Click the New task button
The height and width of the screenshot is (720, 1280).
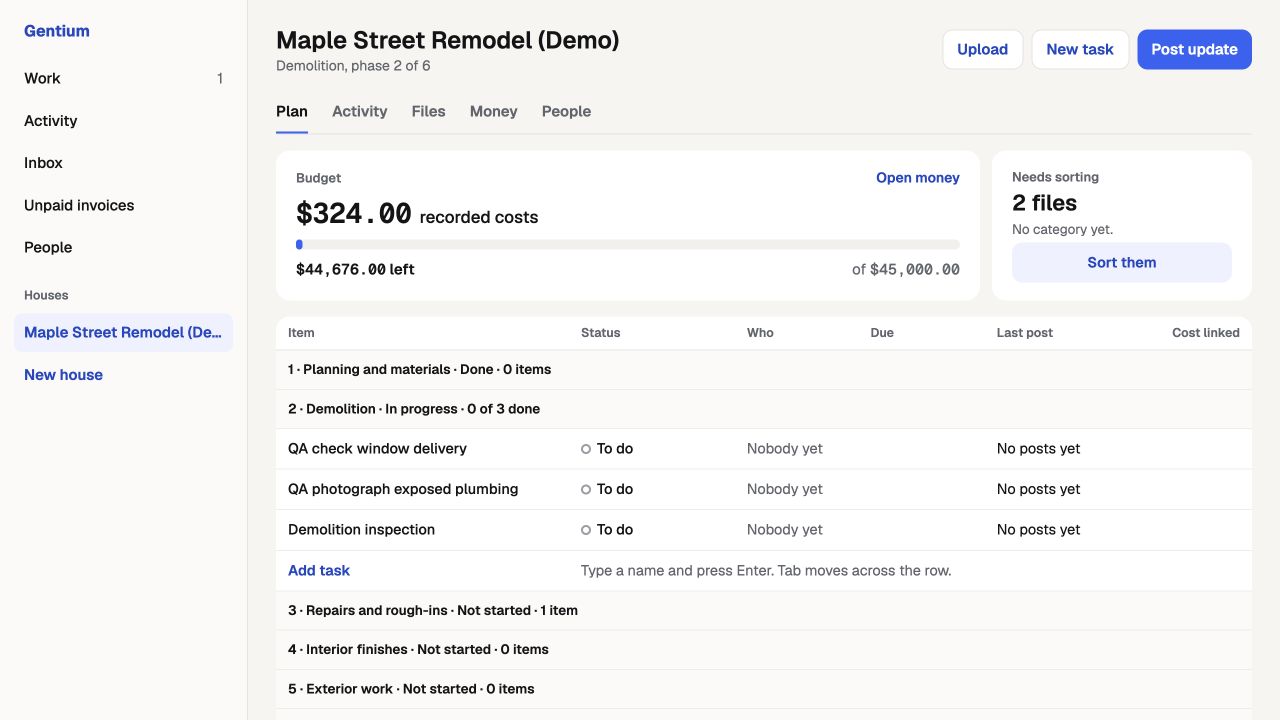[x=1080, y=49]
